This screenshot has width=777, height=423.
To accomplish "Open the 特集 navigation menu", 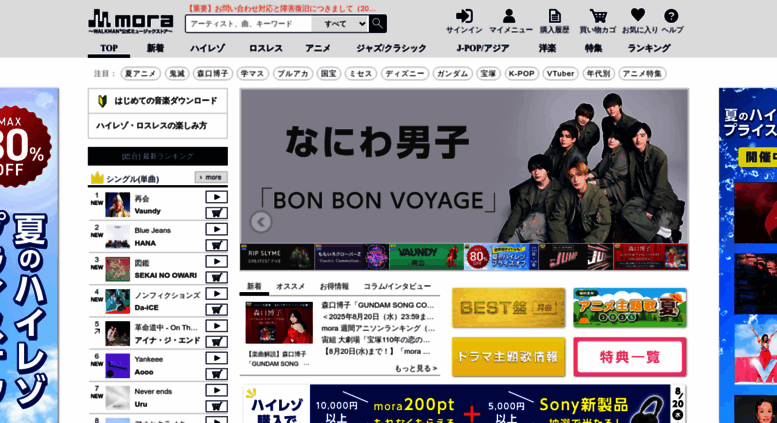I will [593, 48].
